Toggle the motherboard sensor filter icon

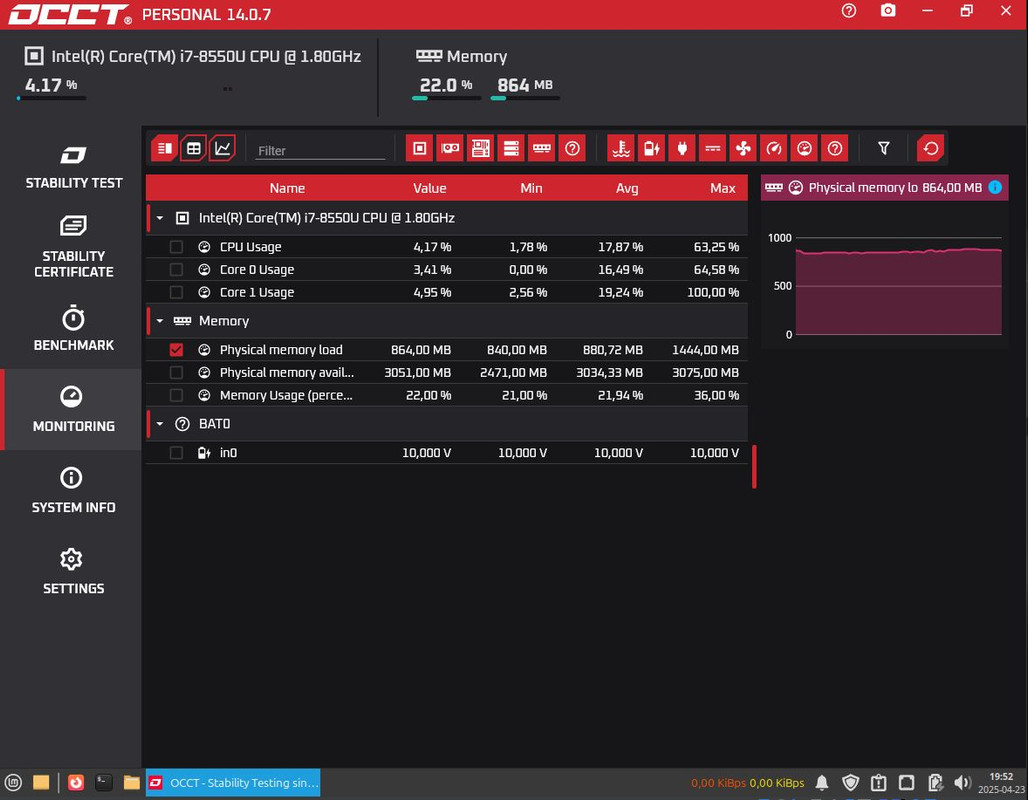coord(481,148)
